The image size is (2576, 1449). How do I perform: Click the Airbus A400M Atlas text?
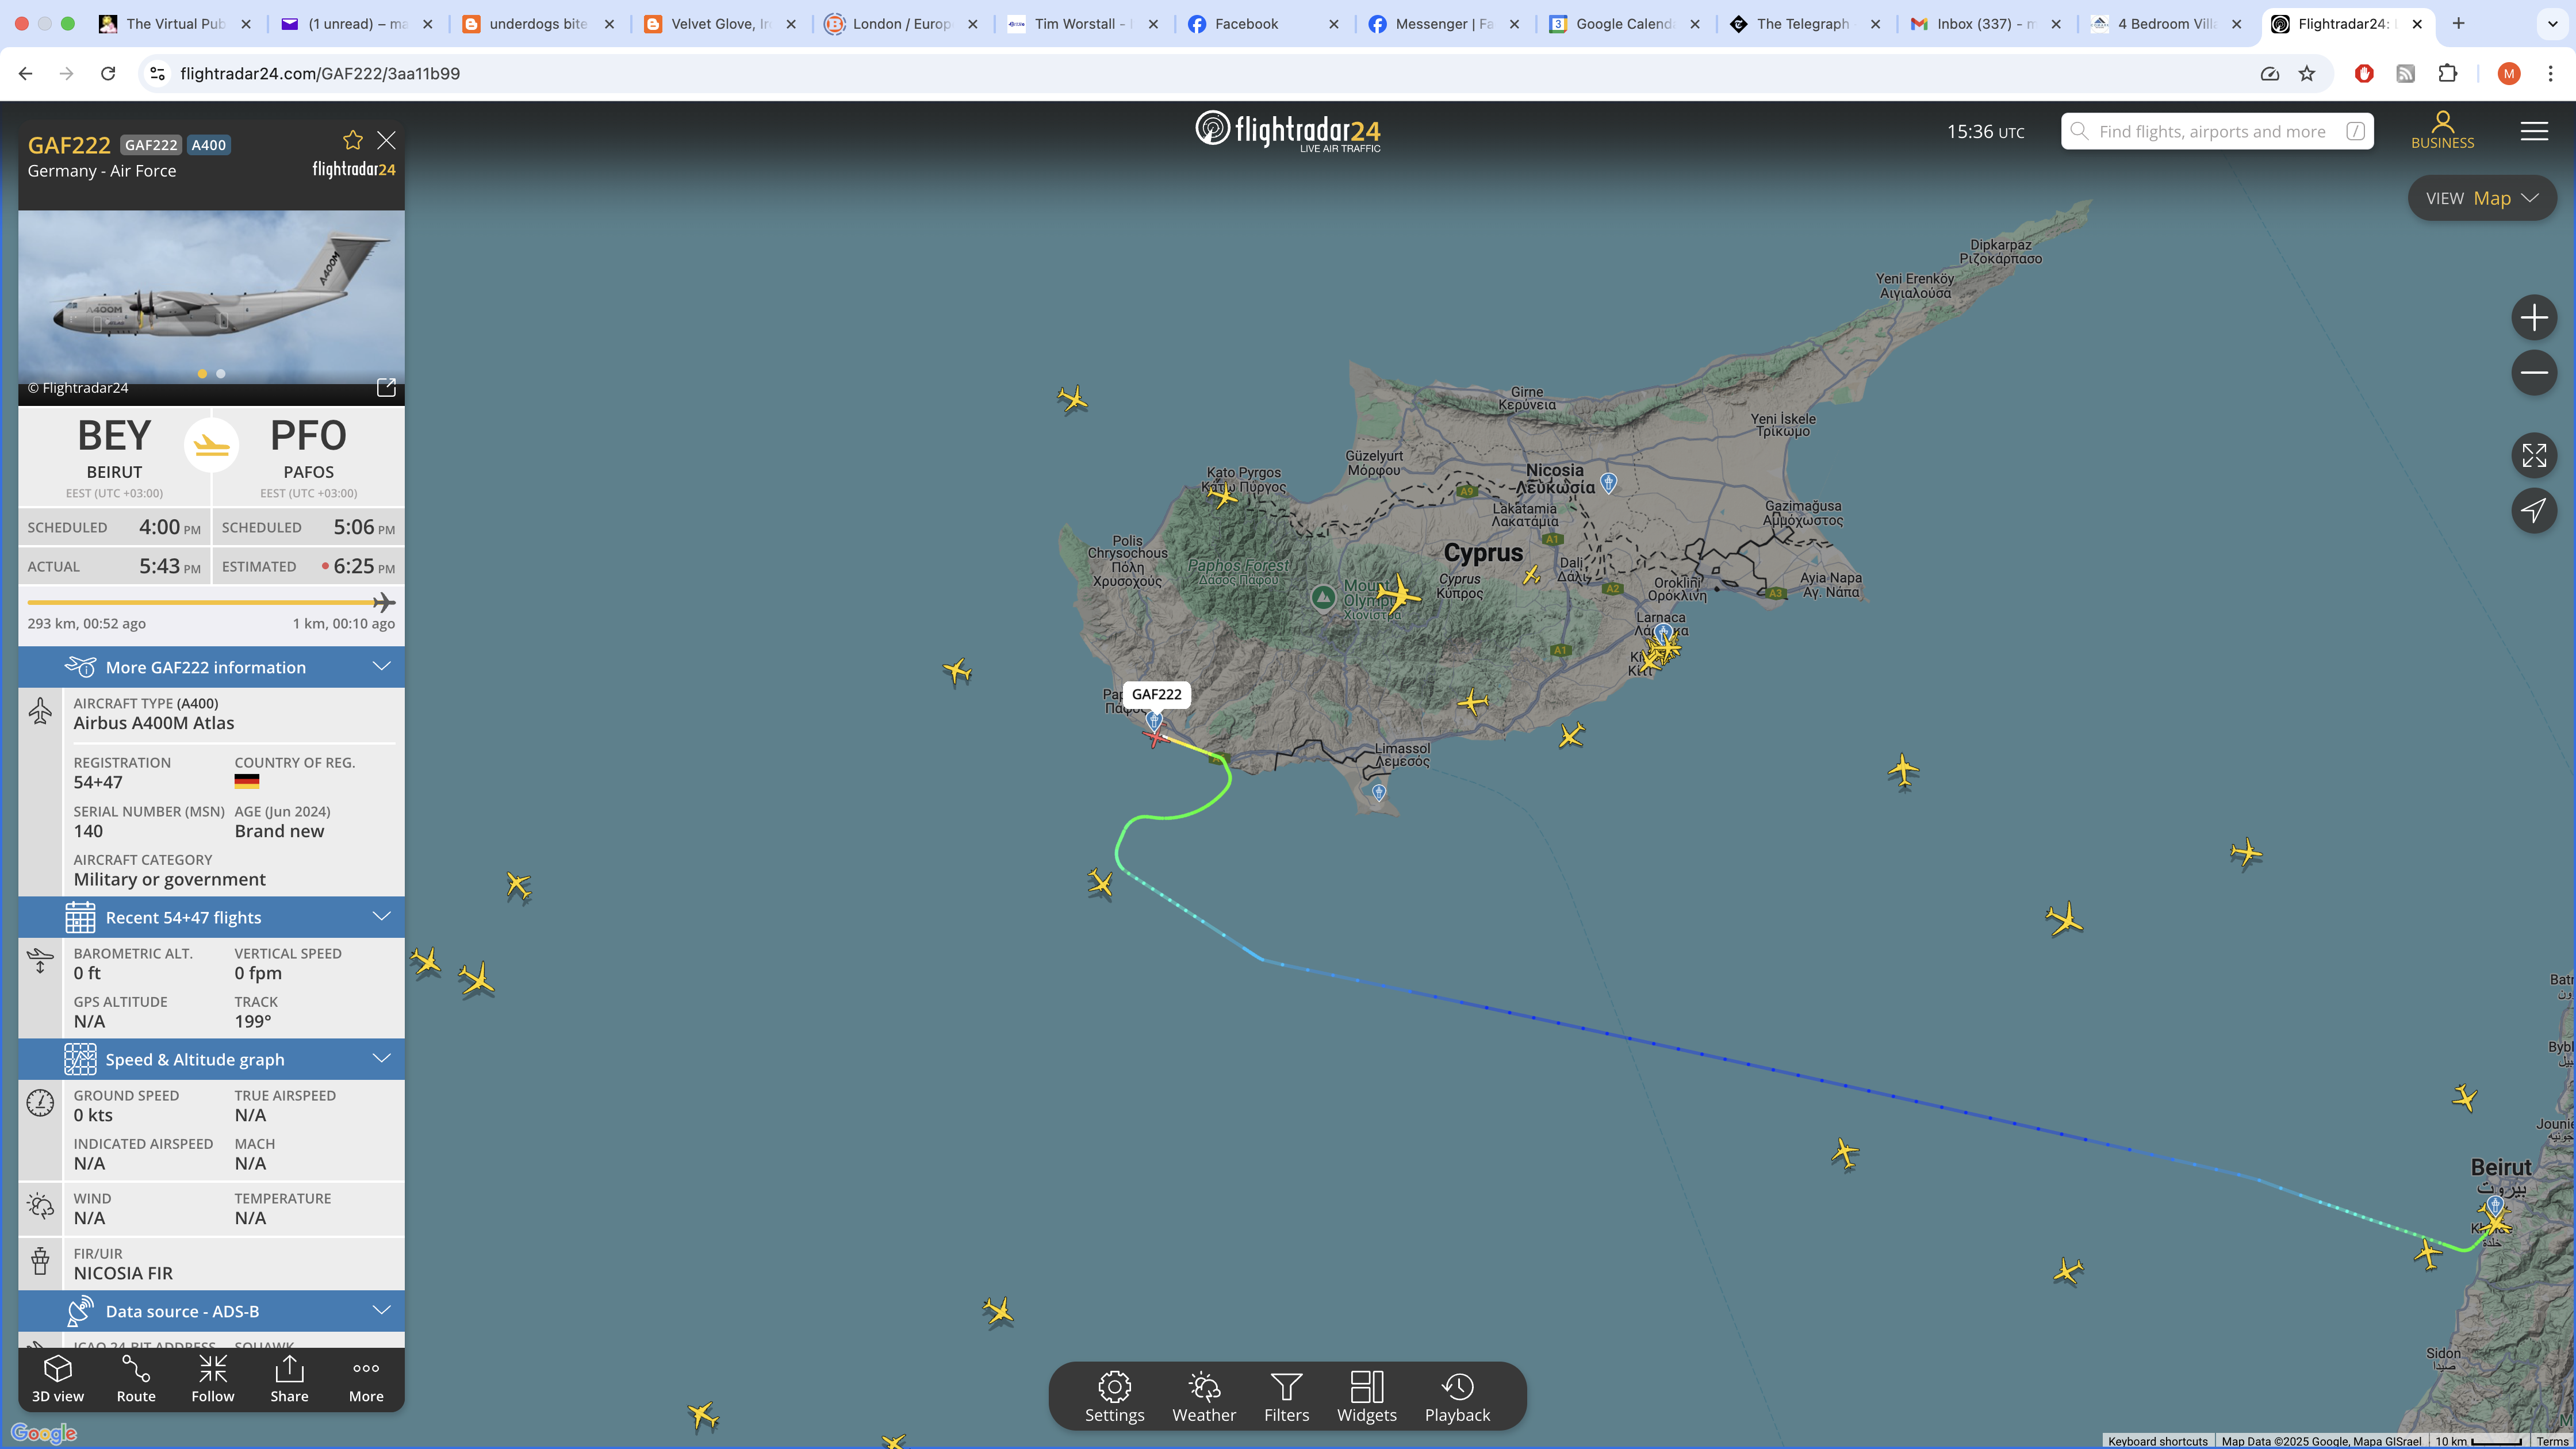pyautogui.click(x=154, y=723)
